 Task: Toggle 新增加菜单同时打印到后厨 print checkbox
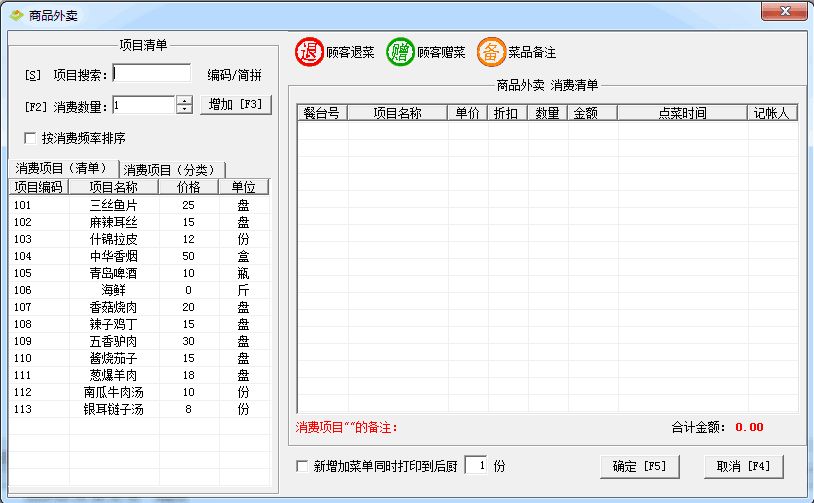click(x=303, y=467)
